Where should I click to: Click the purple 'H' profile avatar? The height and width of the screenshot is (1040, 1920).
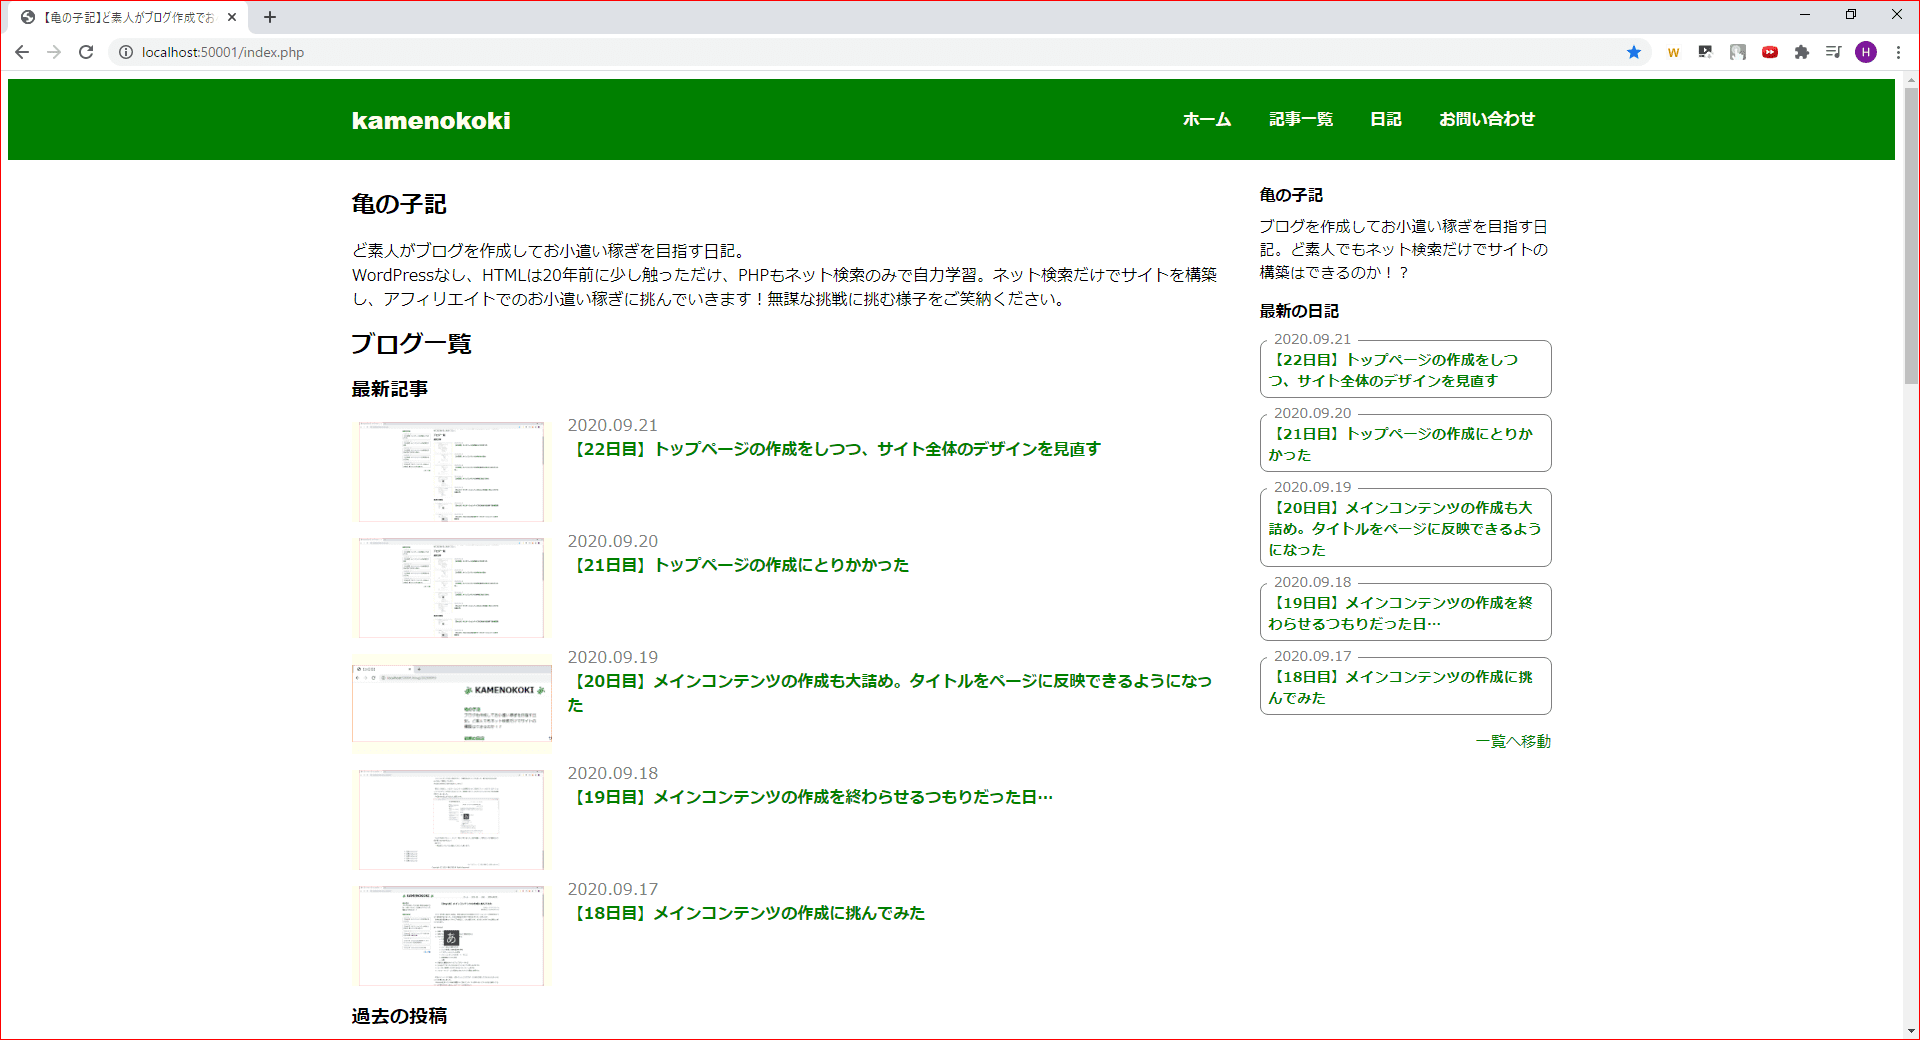pos(1866,52)
